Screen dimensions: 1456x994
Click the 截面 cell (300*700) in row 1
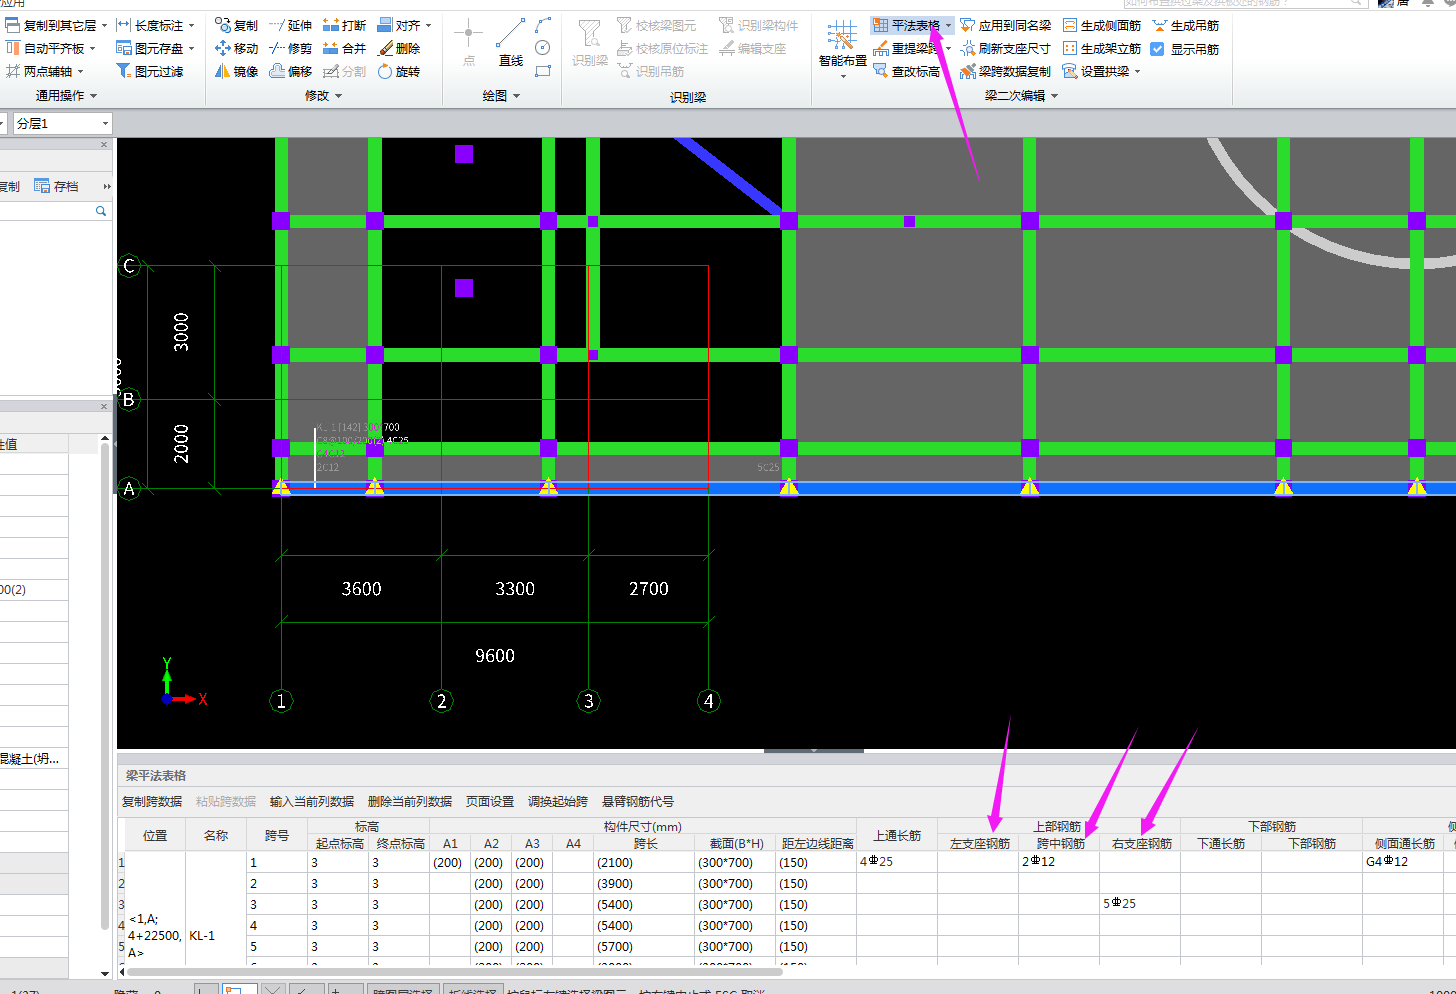tap(735, 862)
